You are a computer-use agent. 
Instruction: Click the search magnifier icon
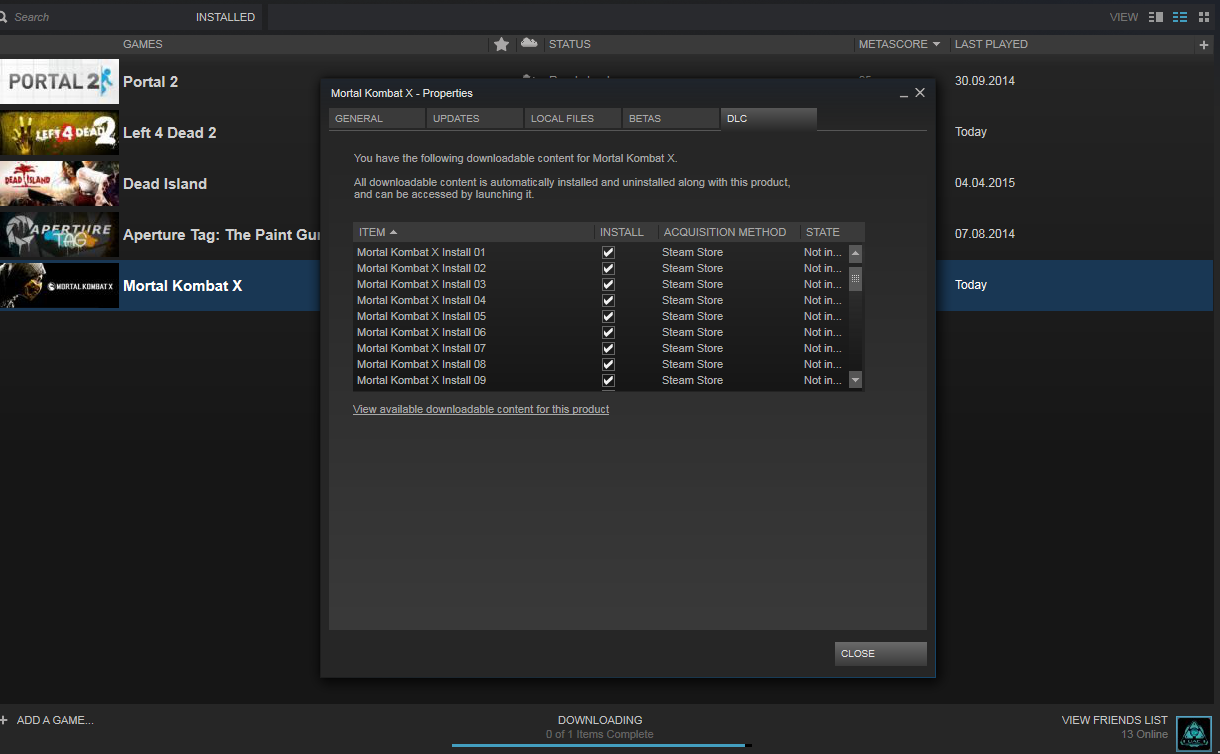[3, 17]
